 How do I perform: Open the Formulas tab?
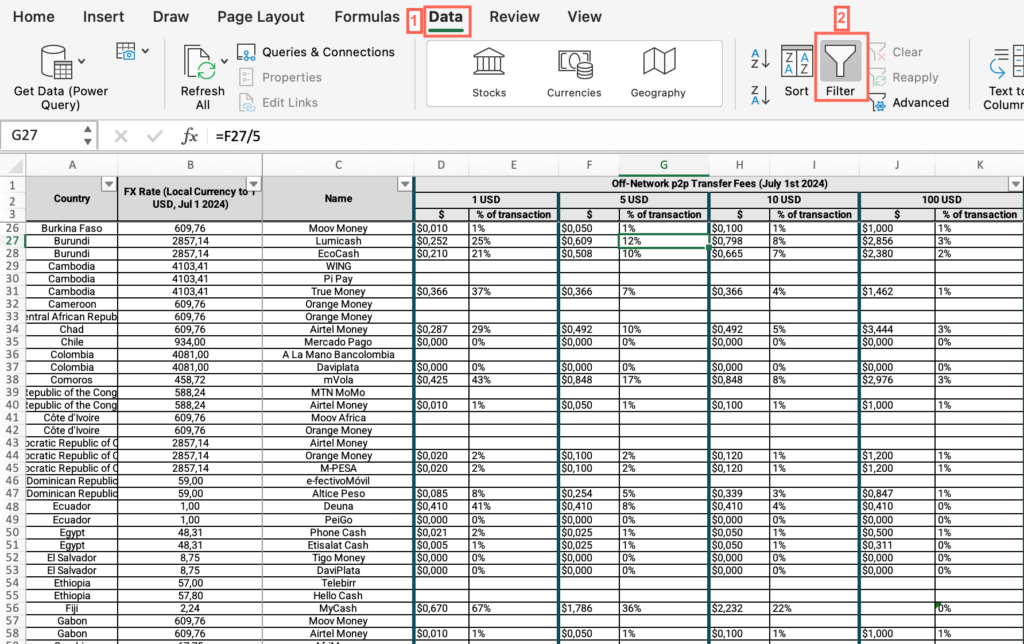point(367,17)
